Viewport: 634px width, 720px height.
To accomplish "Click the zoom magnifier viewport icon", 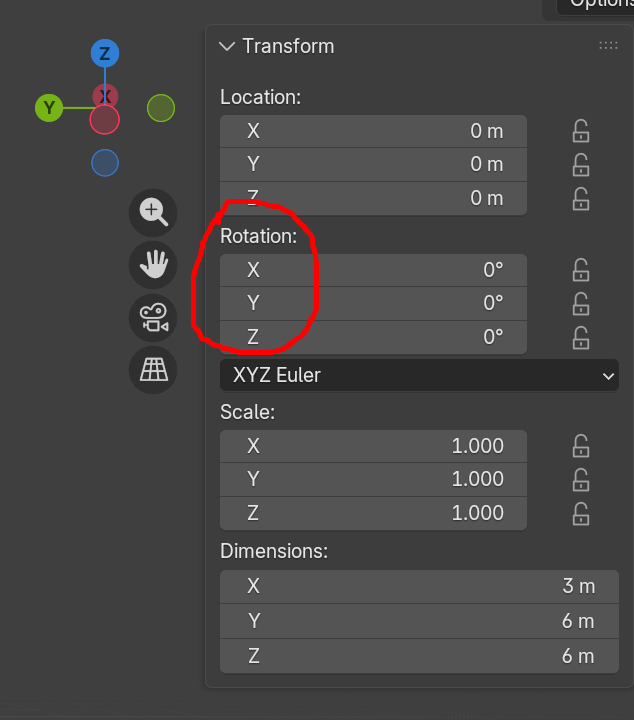I will pyautogui.click(x=153, y=213).
